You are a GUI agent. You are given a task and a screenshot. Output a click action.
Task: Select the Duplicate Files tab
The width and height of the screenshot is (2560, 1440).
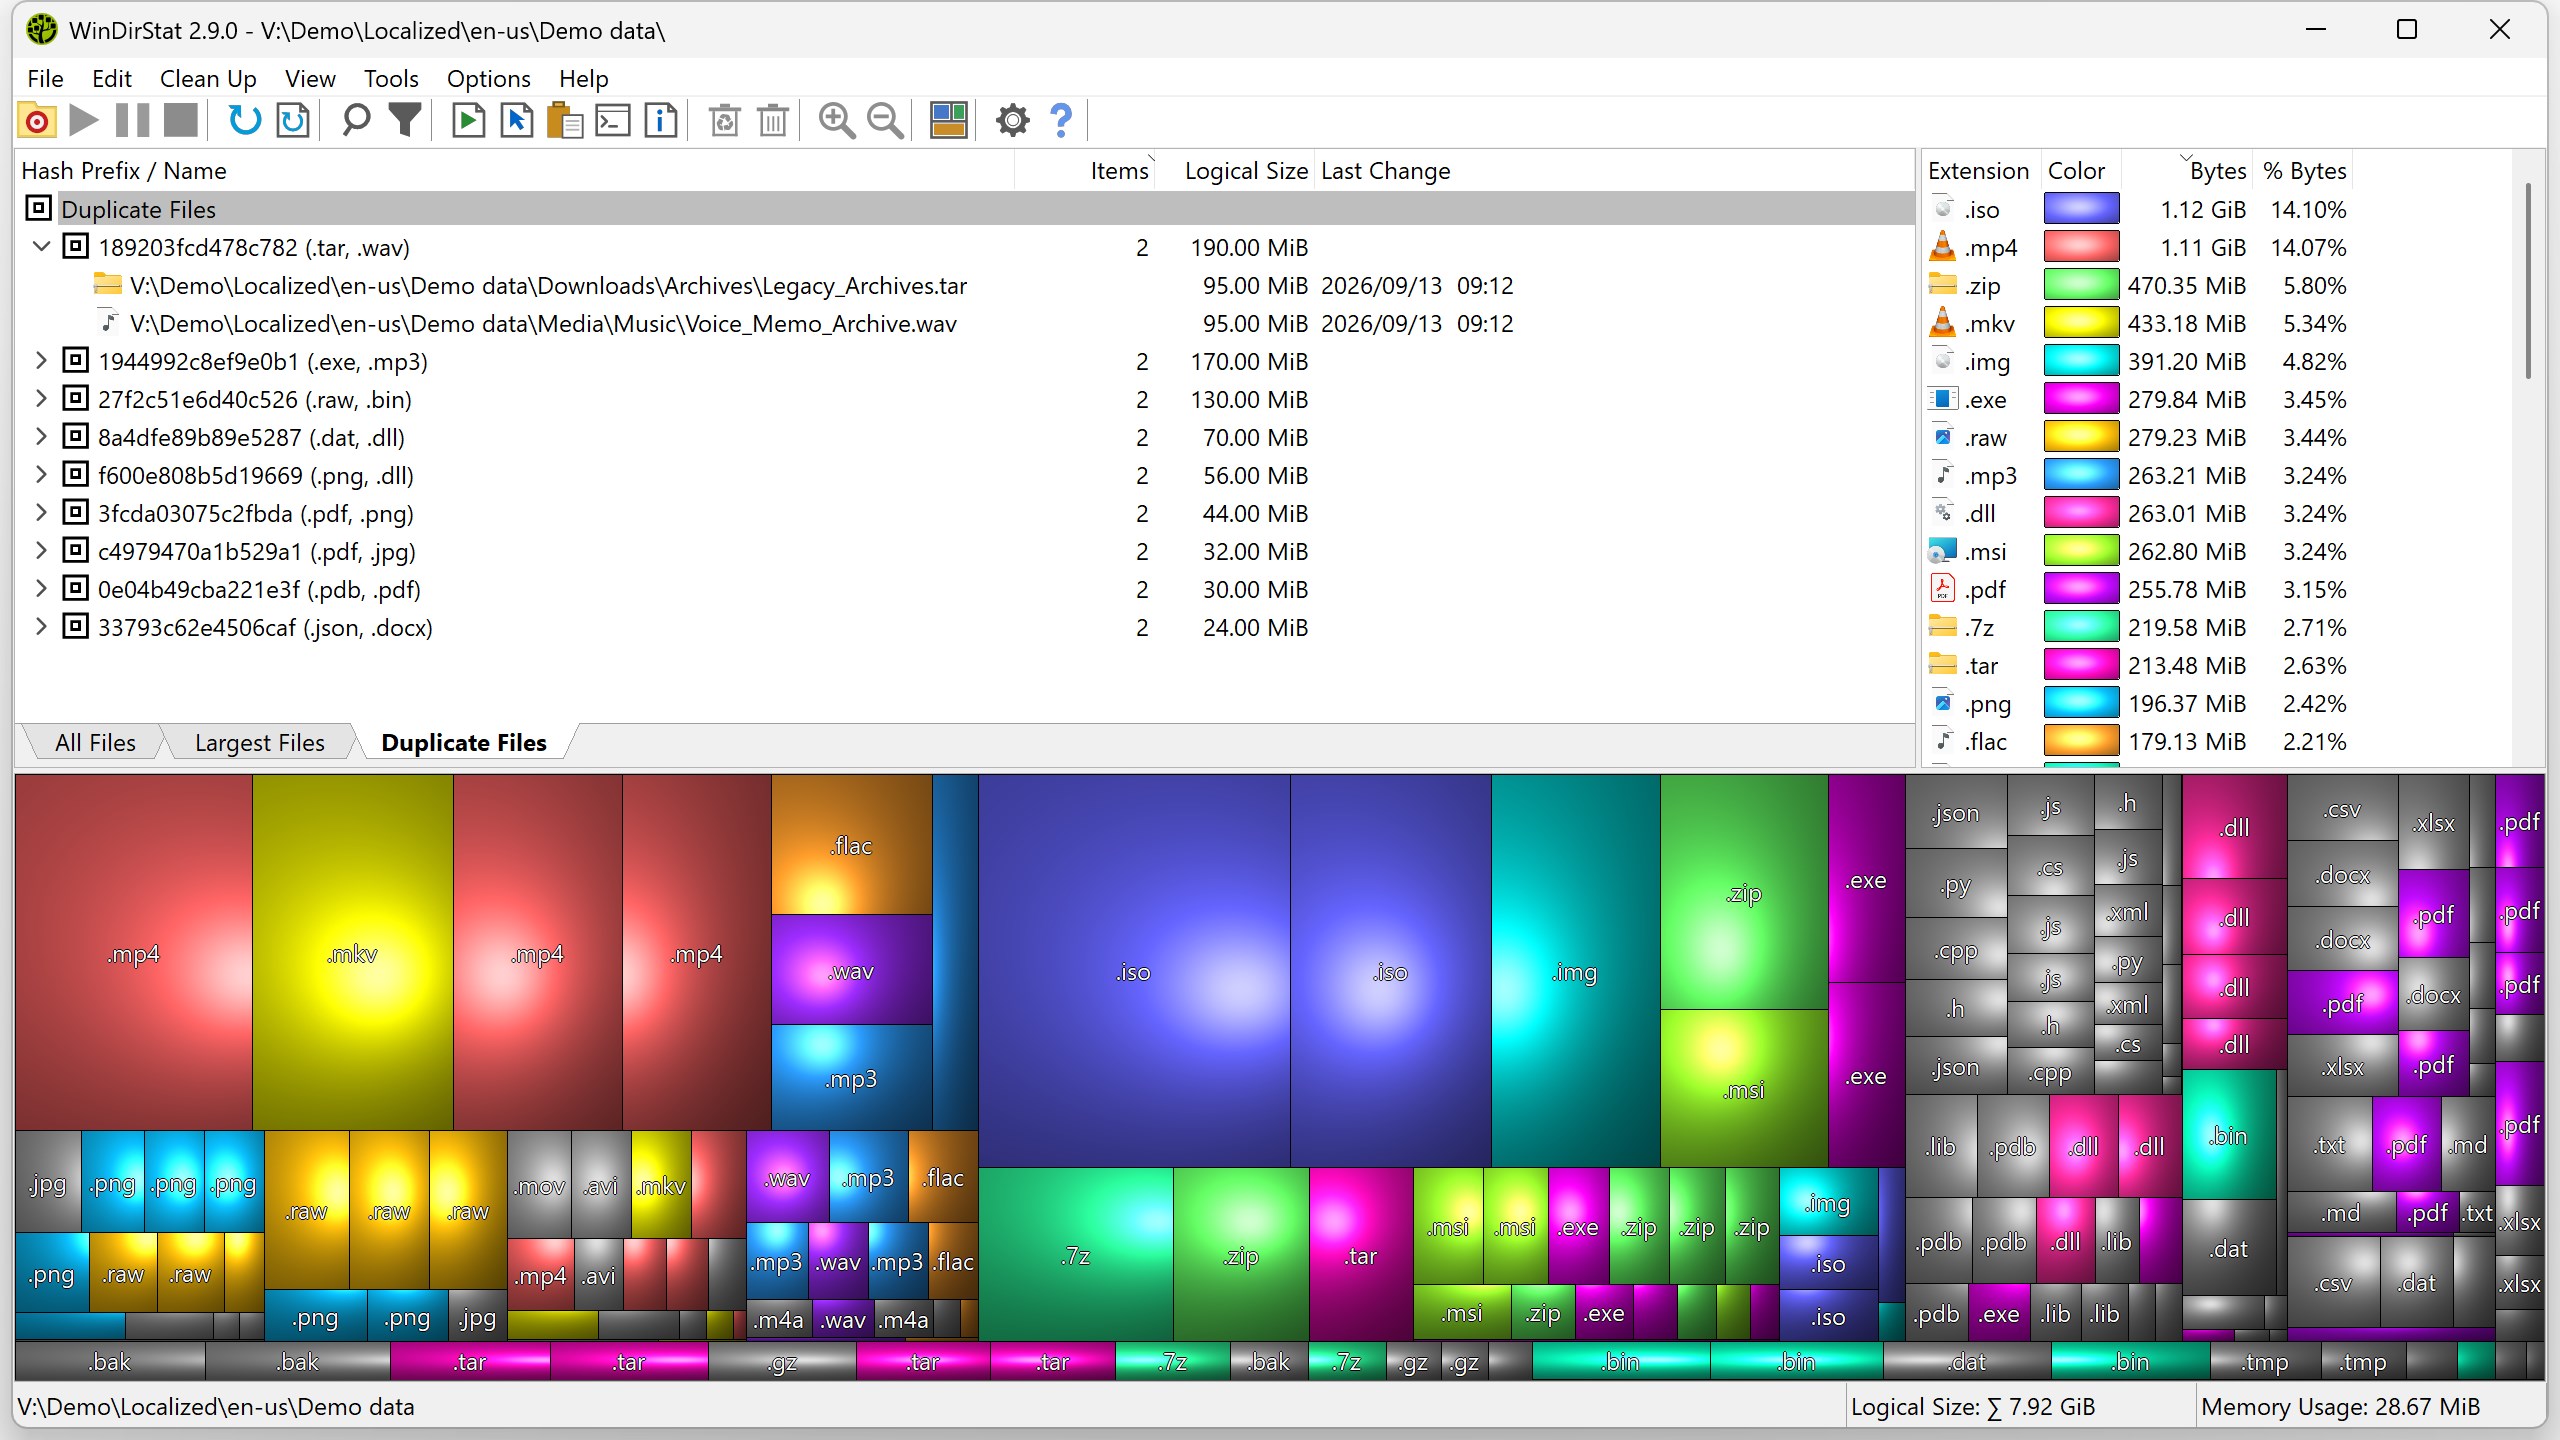464,743
